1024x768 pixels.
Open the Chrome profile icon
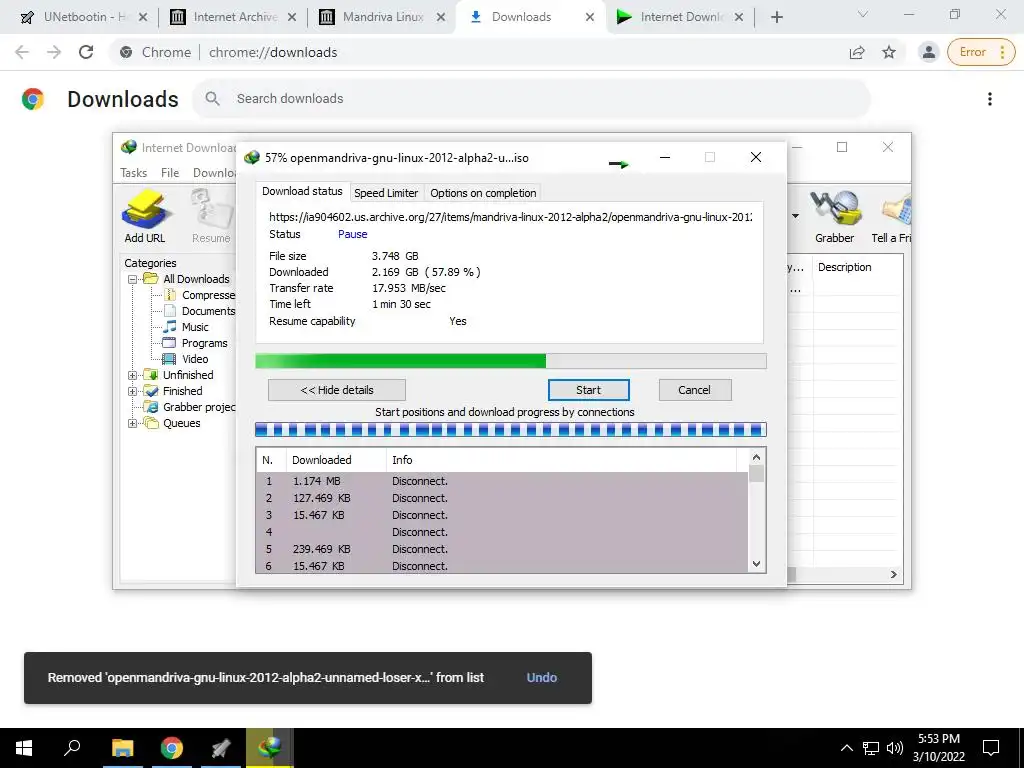tap(929, 52)
